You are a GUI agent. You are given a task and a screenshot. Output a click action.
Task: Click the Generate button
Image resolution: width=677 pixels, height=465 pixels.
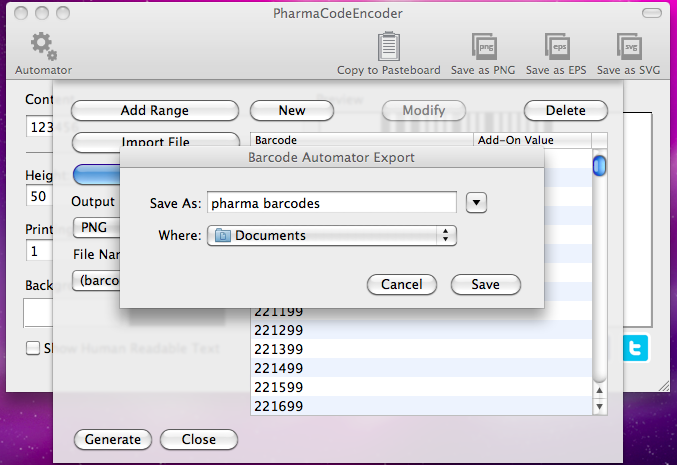pos(112,439)
